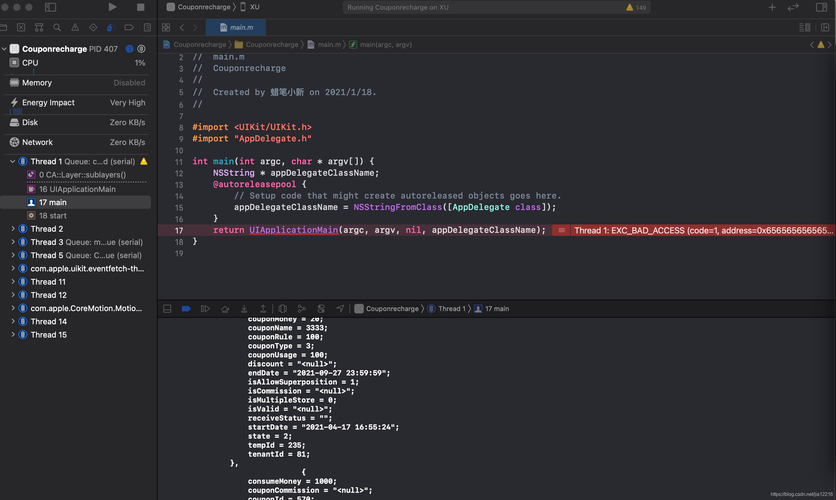Select the Disk gauge row

click(77, 122)
